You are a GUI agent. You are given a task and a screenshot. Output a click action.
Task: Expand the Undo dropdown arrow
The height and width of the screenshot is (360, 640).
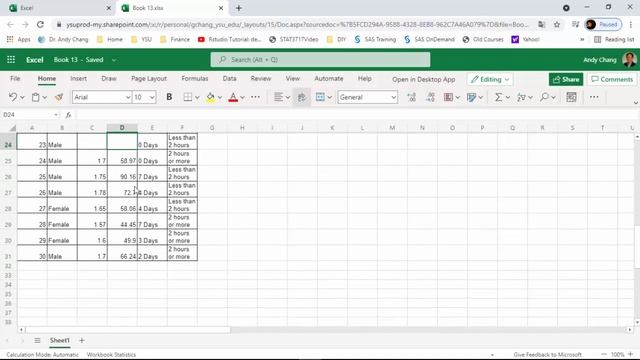tap(22, 97)
